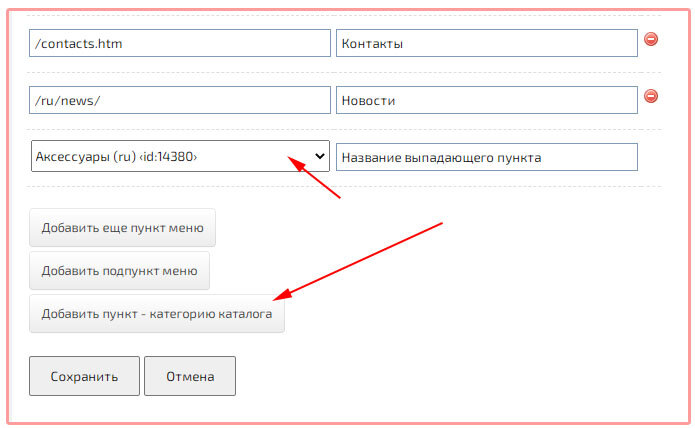Image resolution: width=695 pixels, height=428 pixels.
Task: Focus the /ru/news/ URL field
Action: coord(180,100)
